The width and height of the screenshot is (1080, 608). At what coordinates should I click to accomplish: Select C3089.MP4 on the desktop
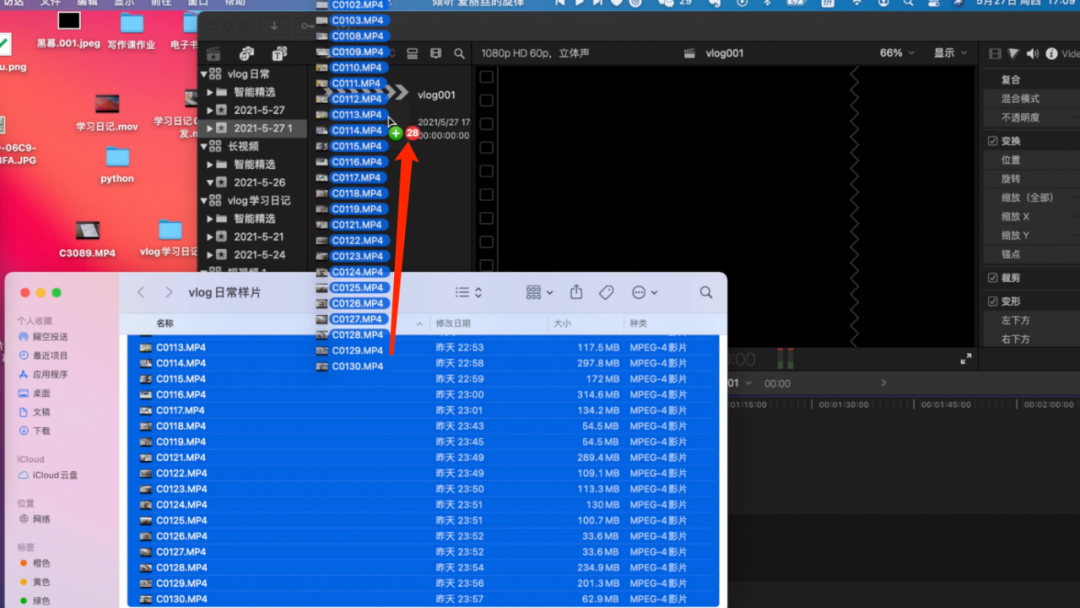click(87, 239)
